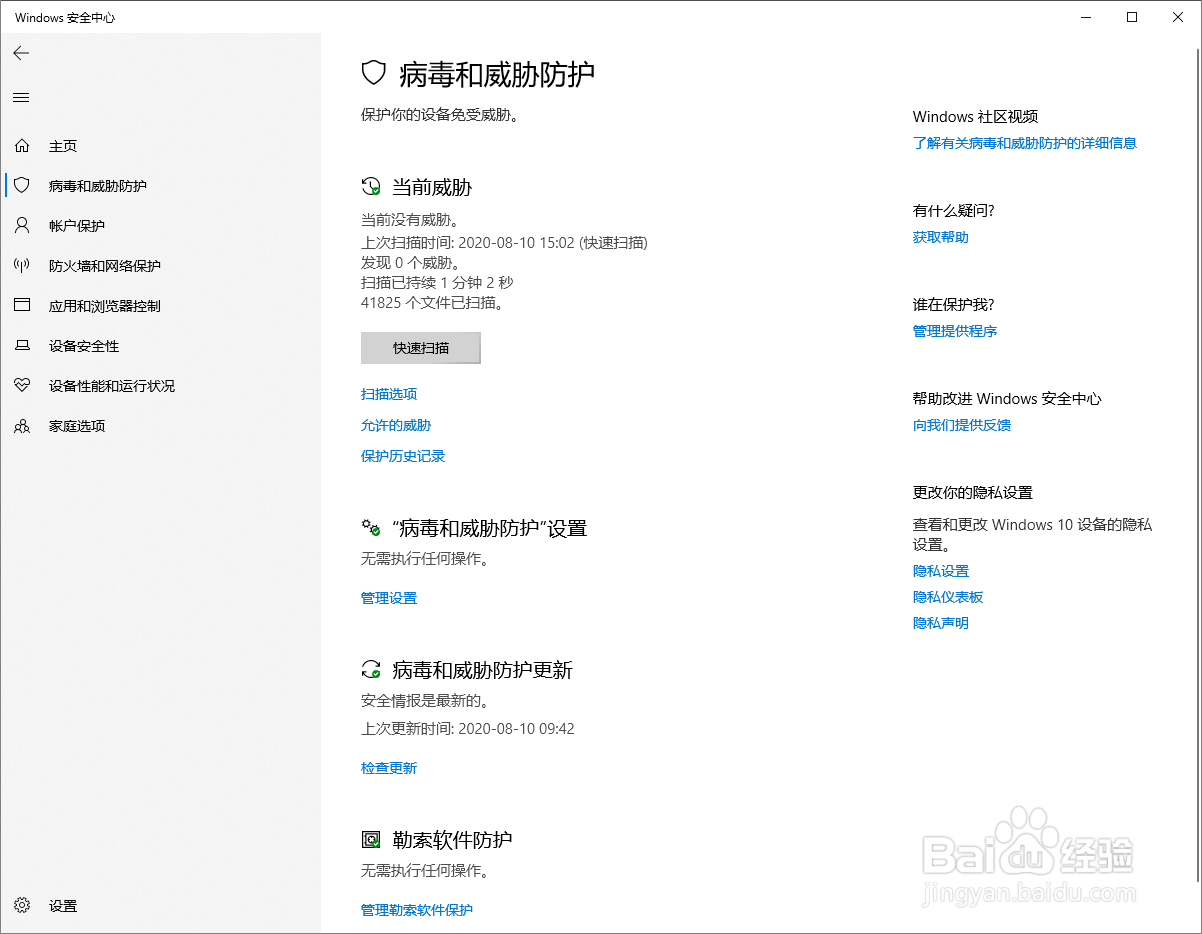Click the 当前威胁 heading

point(432,187)
